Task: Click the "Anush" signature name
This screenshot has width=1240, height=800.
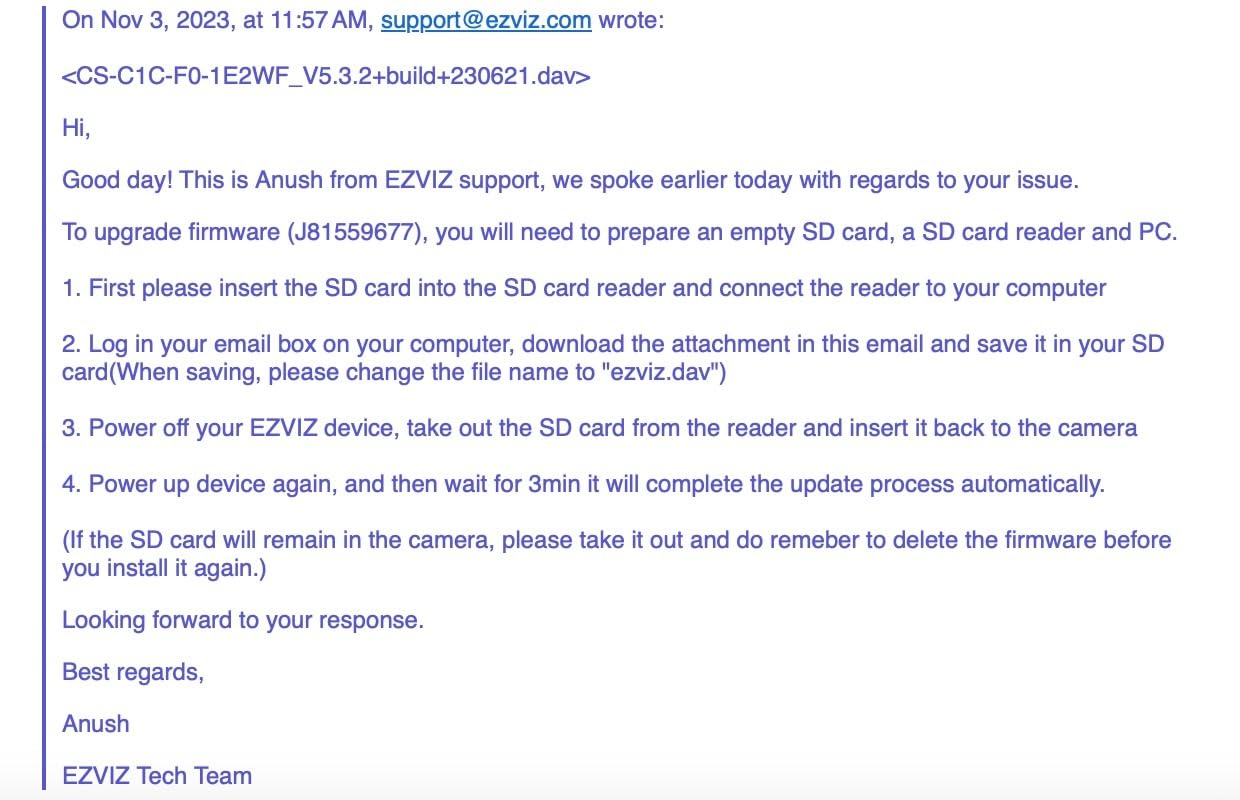Action: [x=96, y=723]
